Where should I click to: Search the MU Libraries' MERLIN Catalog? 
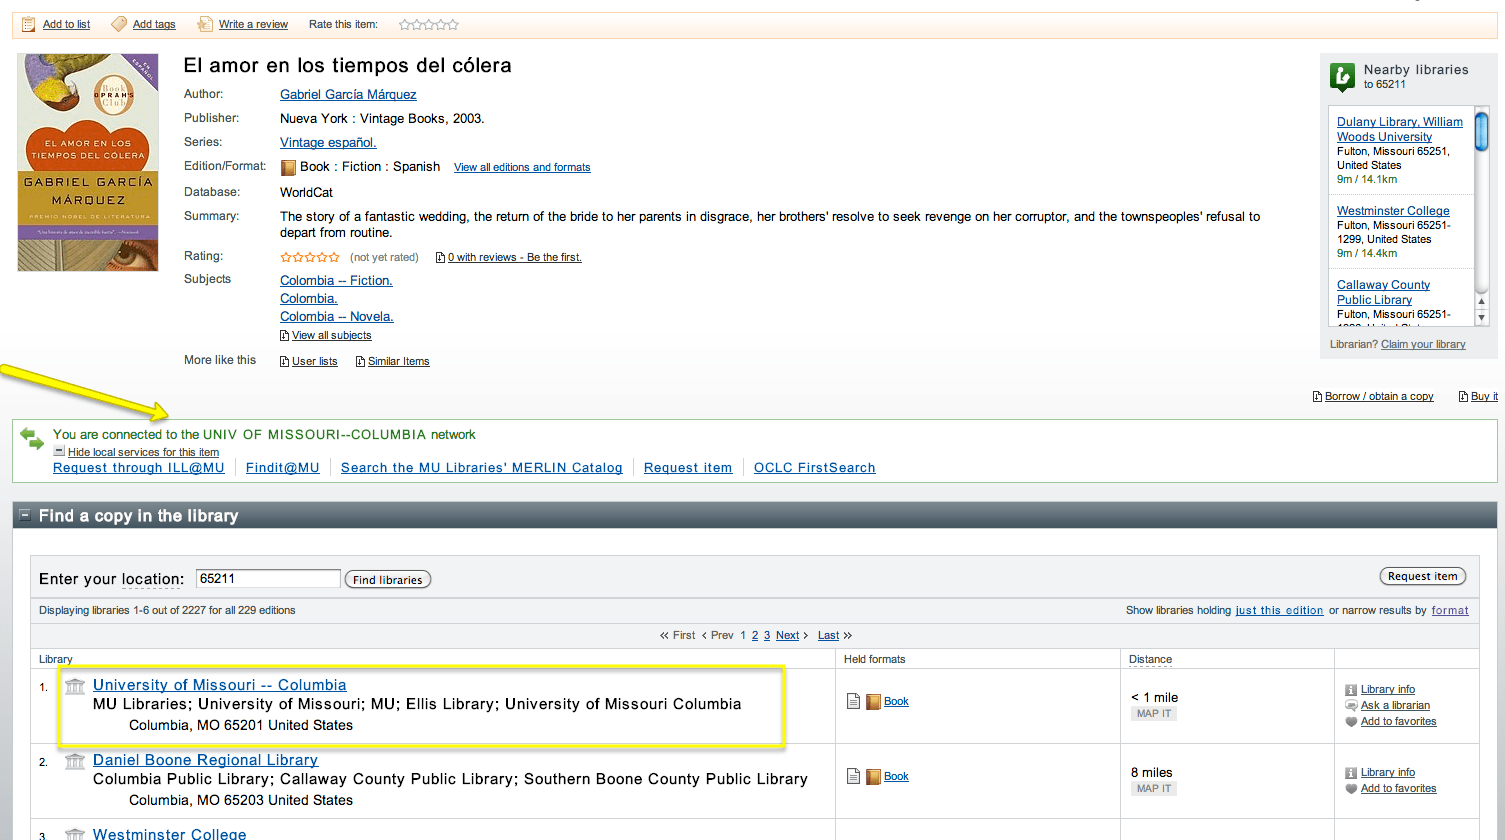coord(482,468)
